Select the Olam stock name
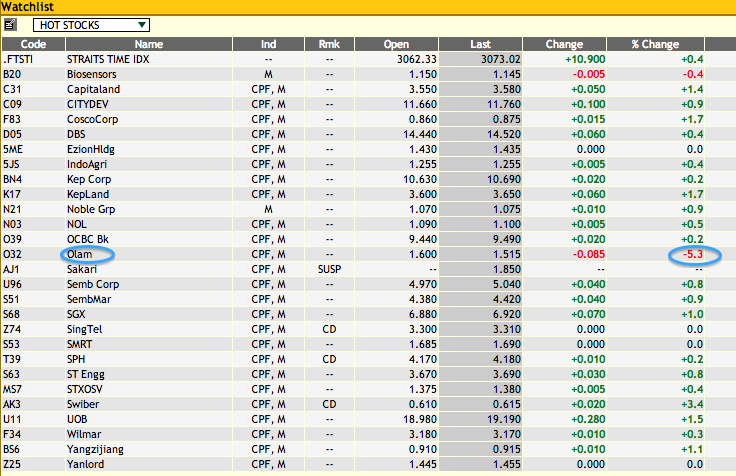The height and width of the screenshot is (476, 736). click(79, 255)
